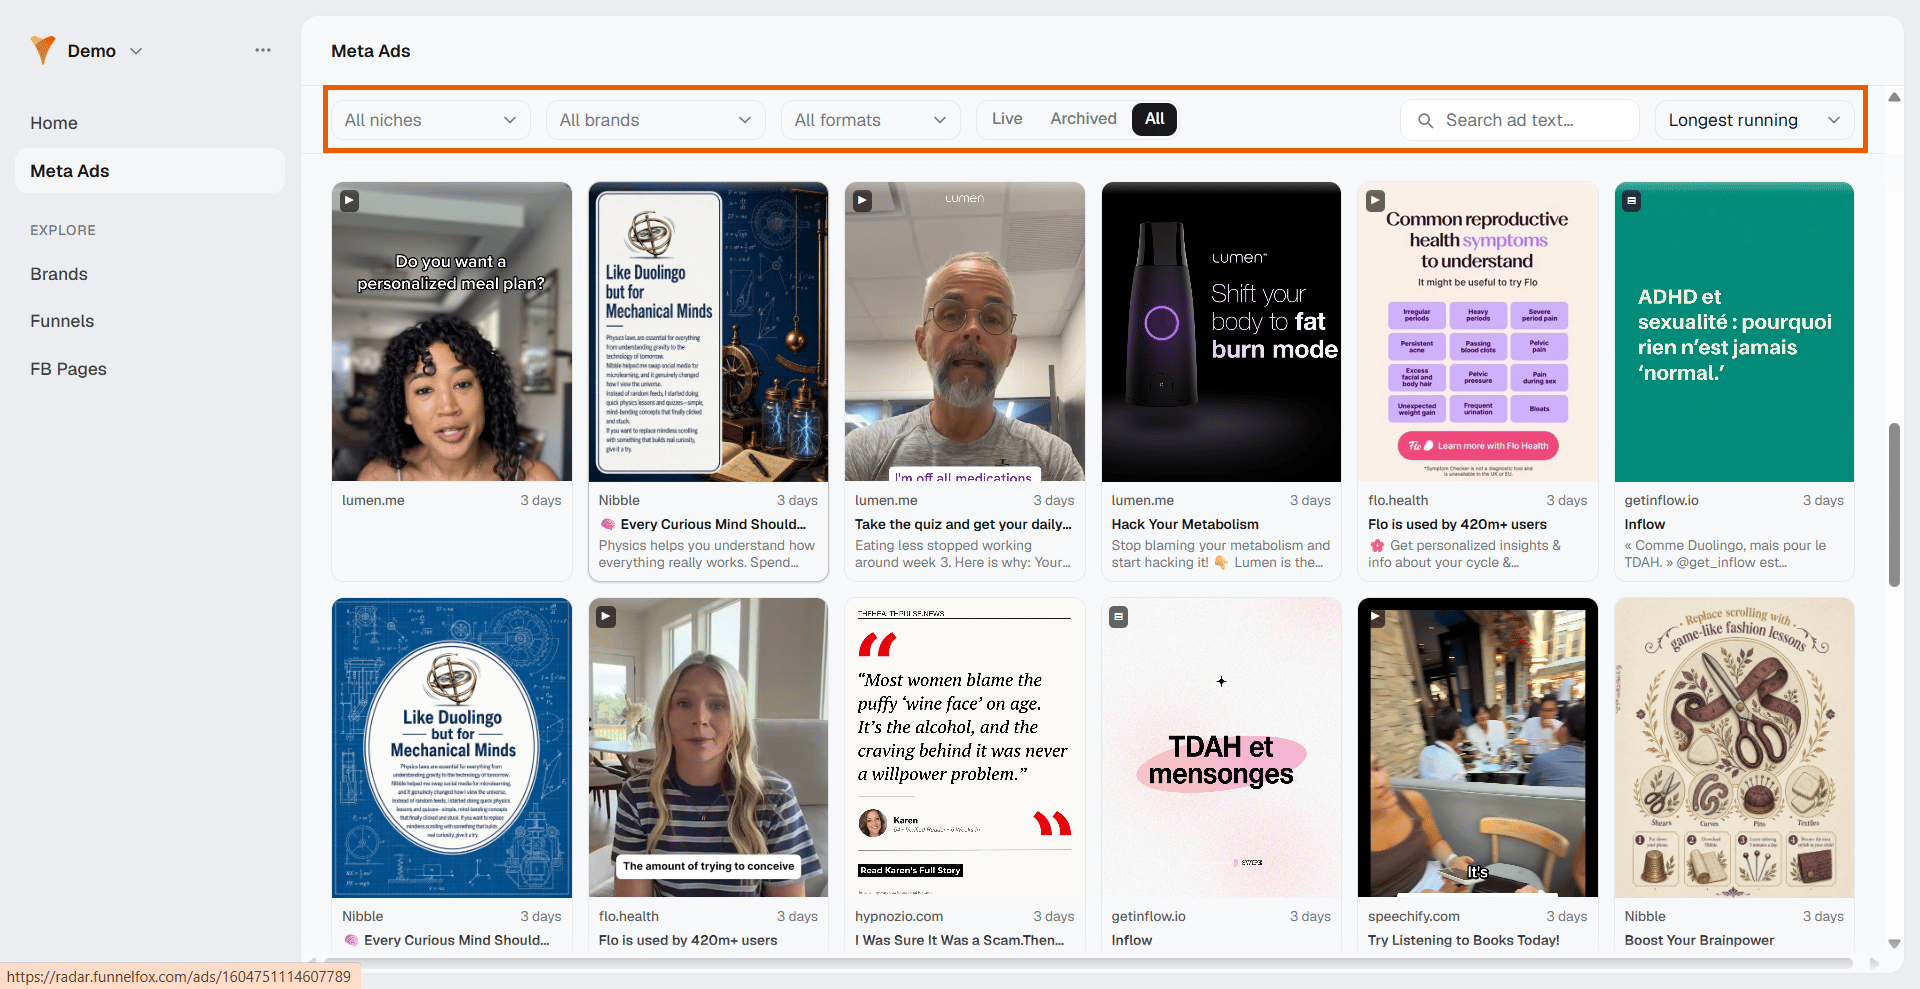1920x989 pixels.
Task: Click carousel icon on TDAH et mensonges ad
Action: click(1119, 617)
